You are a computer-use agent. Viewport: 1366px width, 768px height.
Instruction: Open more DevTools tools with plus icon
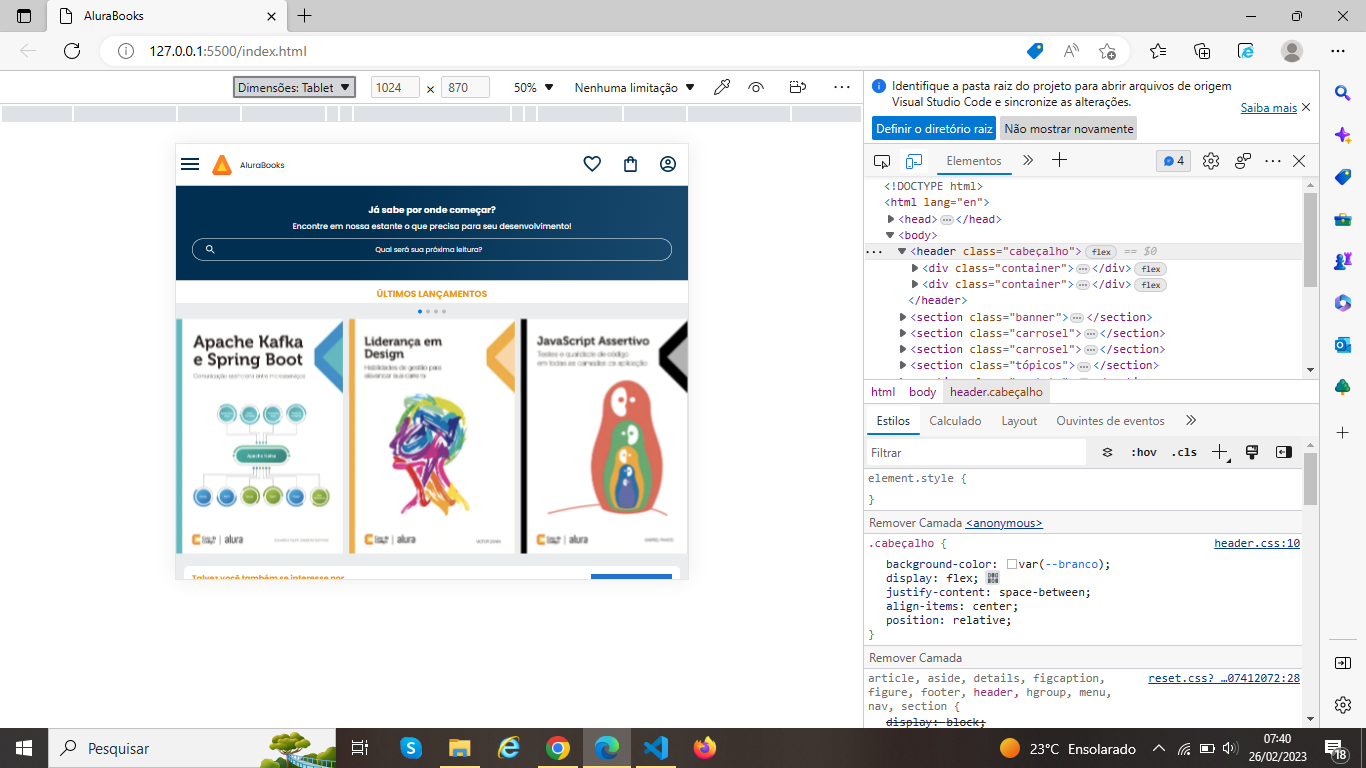coord(1060,160)
